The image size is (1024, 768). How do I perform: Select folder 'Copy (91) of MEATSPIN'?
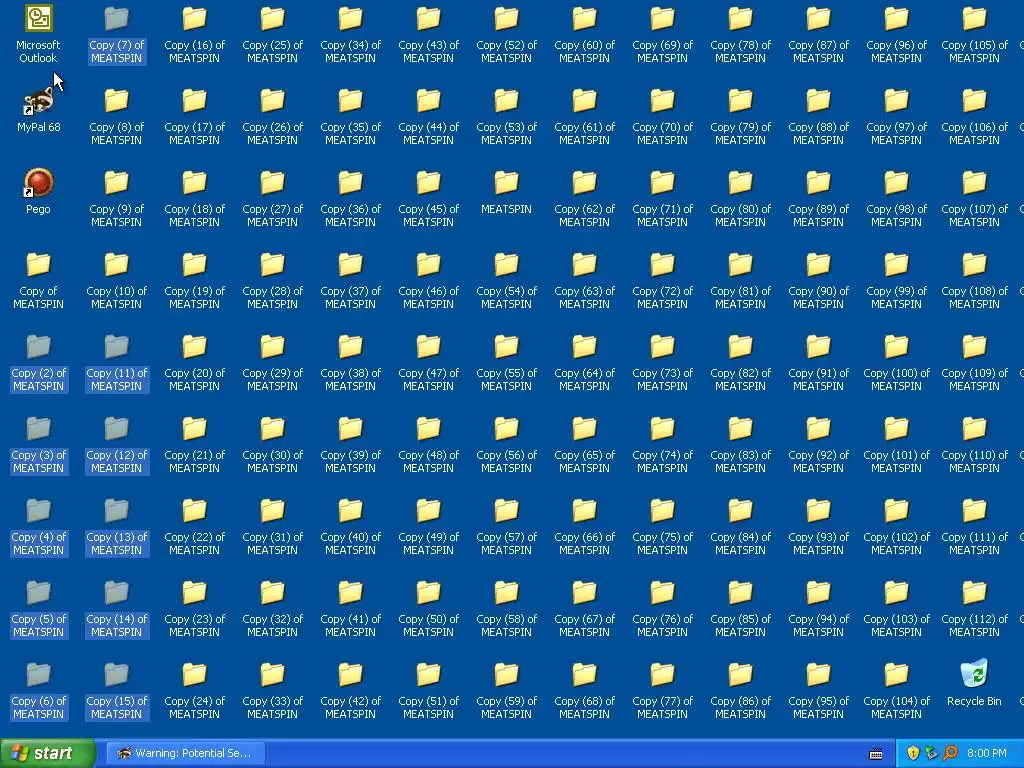[818, 362]
